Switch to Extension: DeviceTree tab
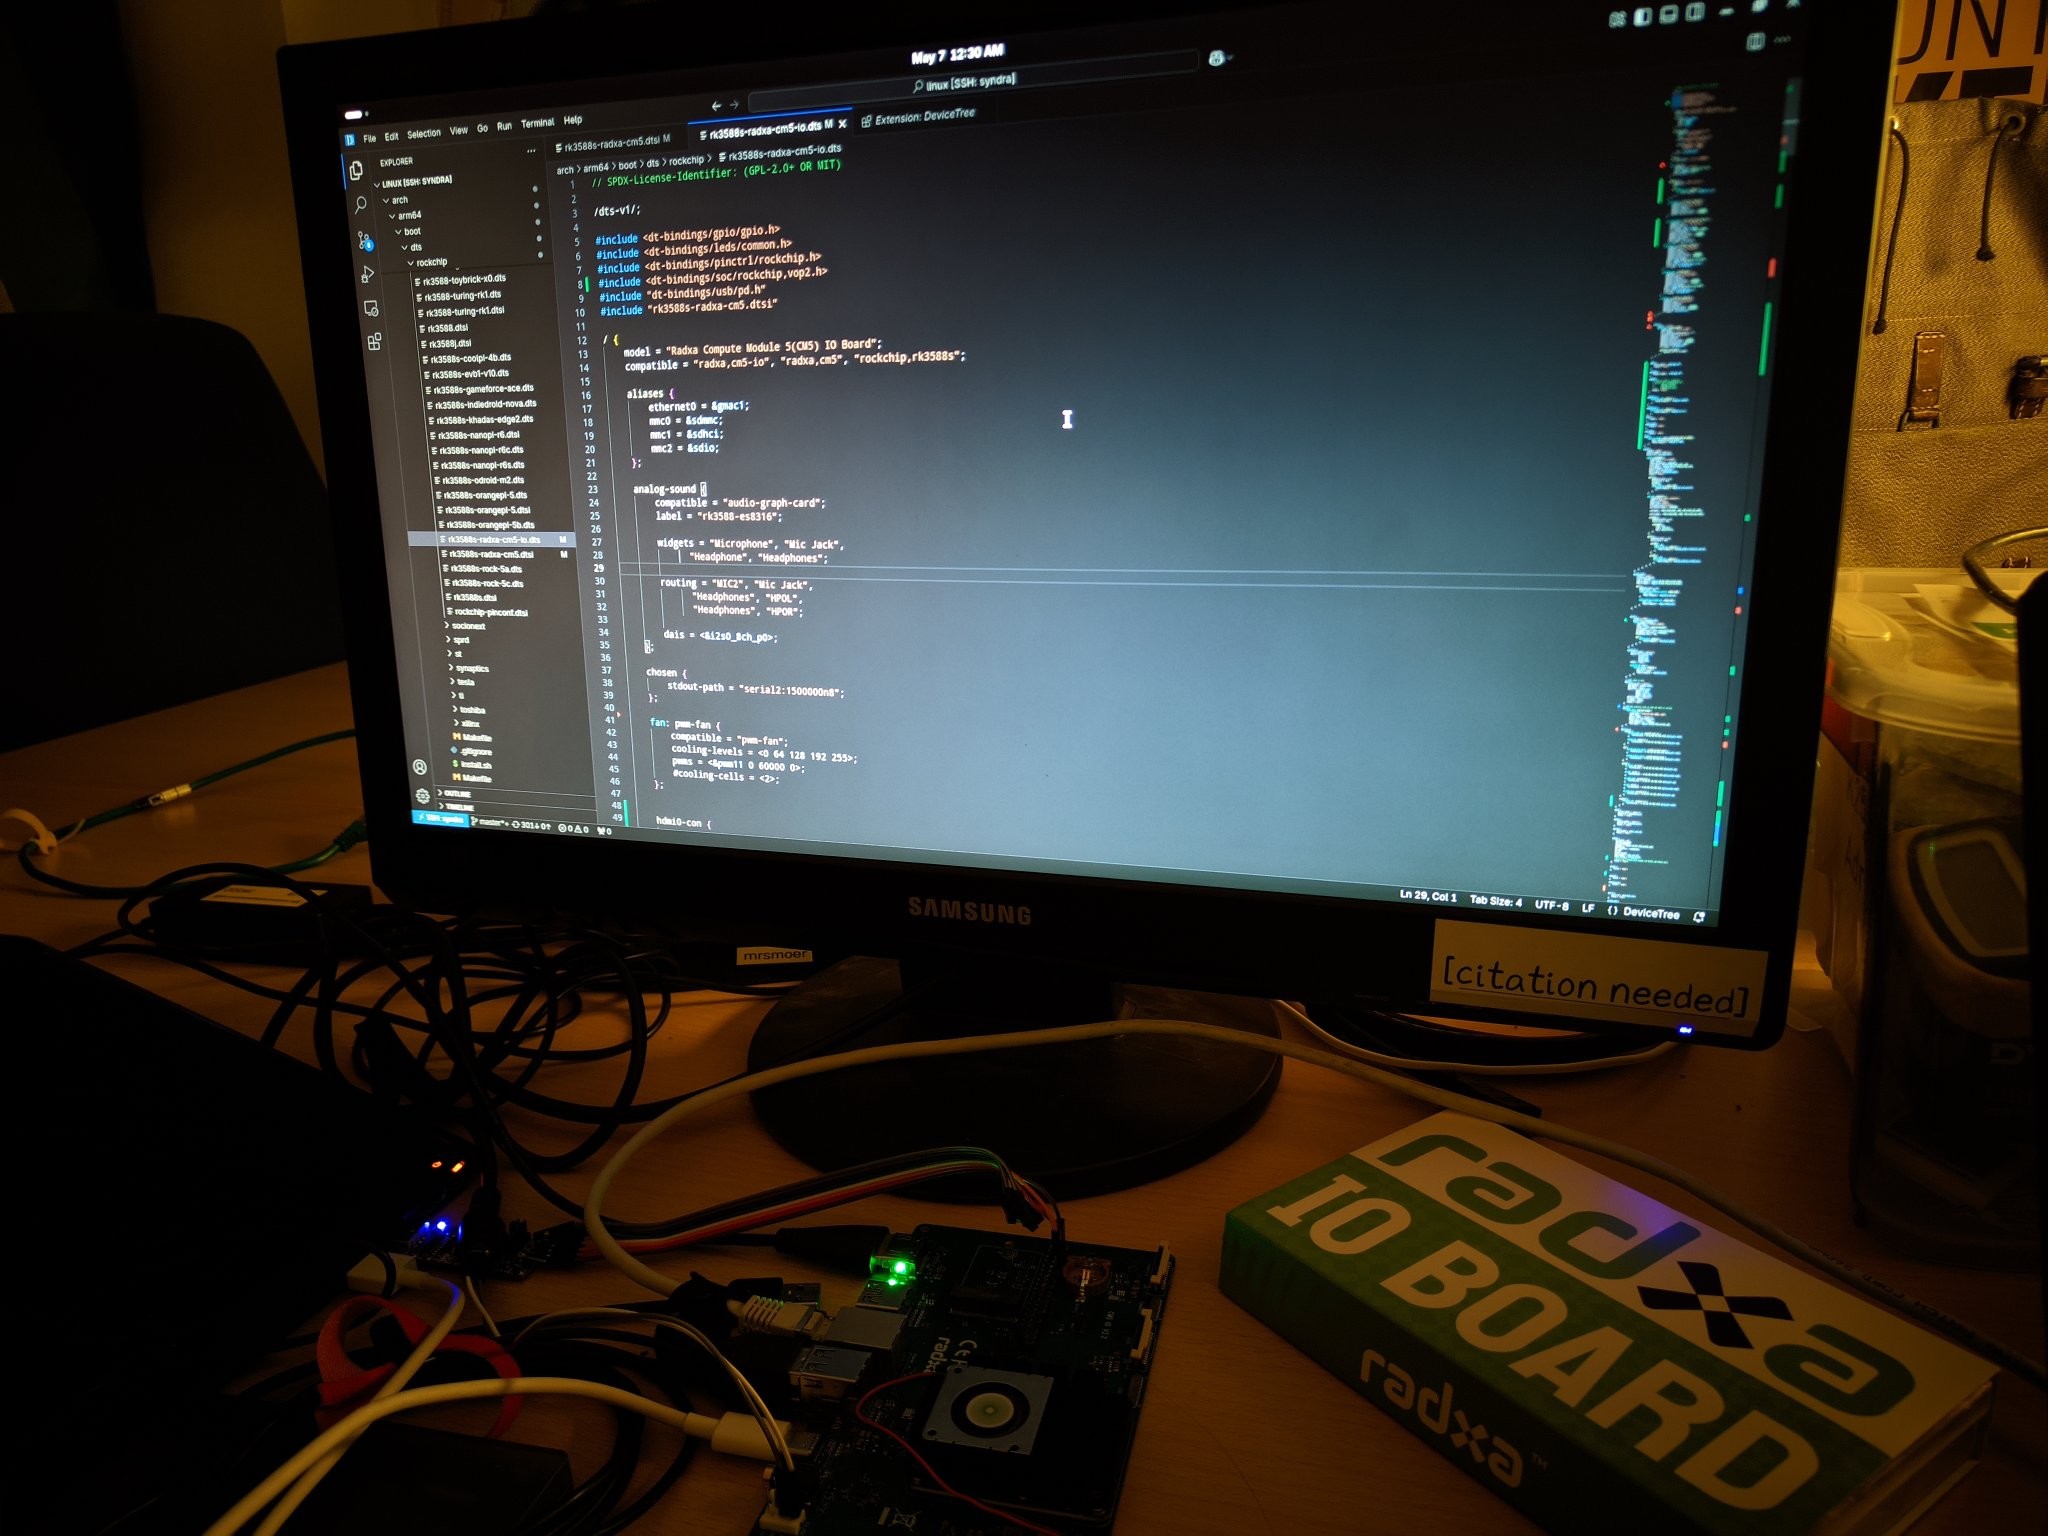The height and width of the screenshot is (1536, 2048). coord(918,117)
